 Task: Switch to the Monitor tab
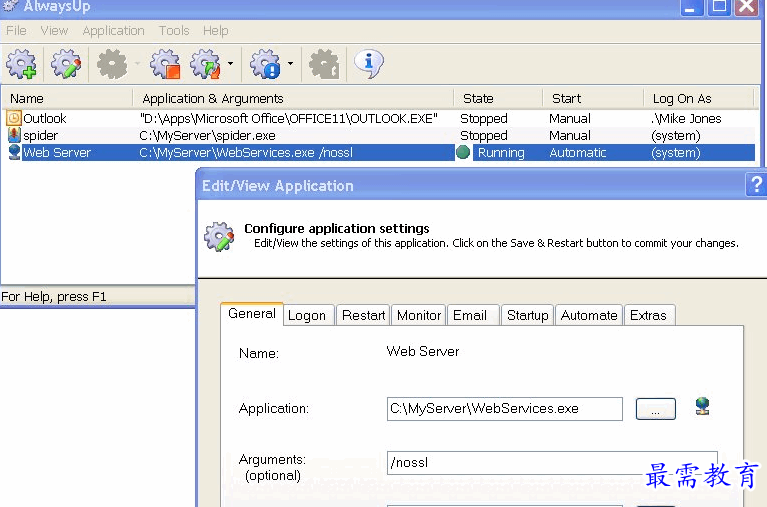click(418, 315)
